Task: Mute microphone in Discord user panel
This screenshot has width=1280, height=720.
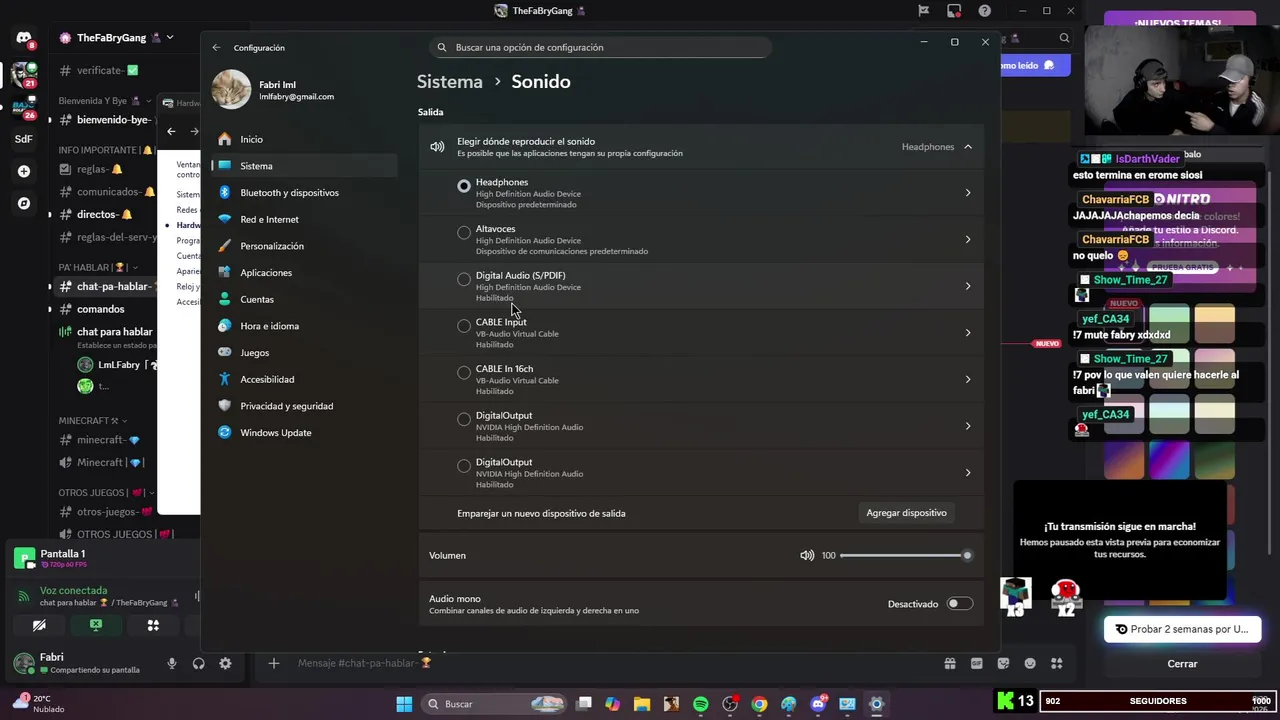Action: click(x=172, y=663)
